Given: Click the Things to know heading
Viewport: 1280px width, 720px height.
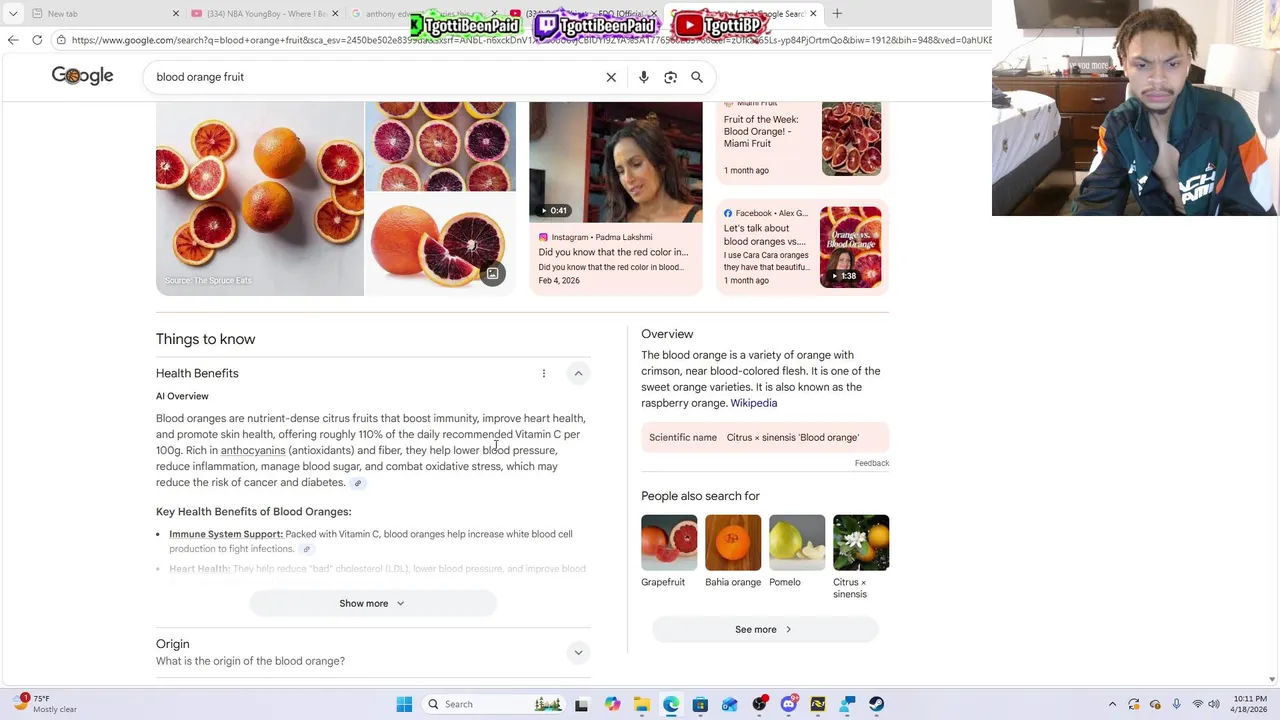Looking at the screenshot, I should click(206, 339).
